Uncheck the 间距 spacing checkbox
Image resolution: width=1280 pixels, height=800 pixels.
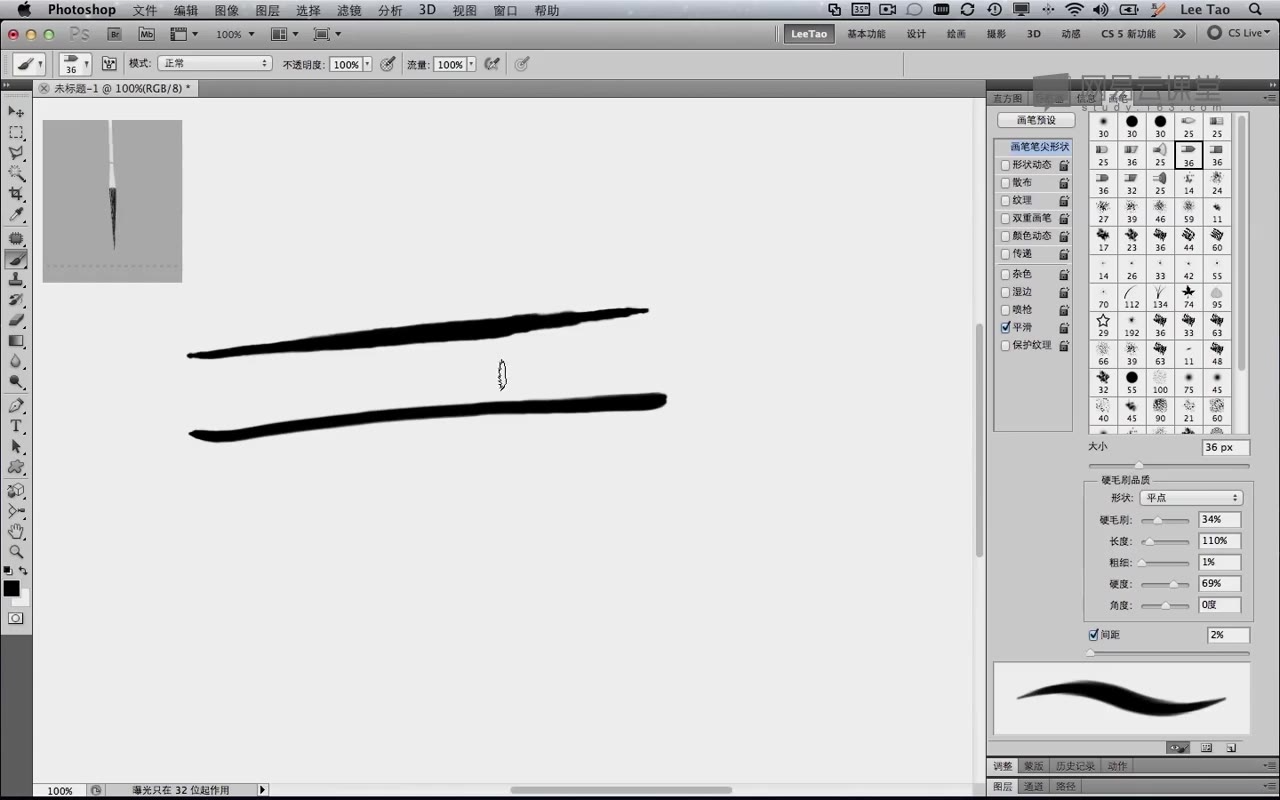point(1093,635)
